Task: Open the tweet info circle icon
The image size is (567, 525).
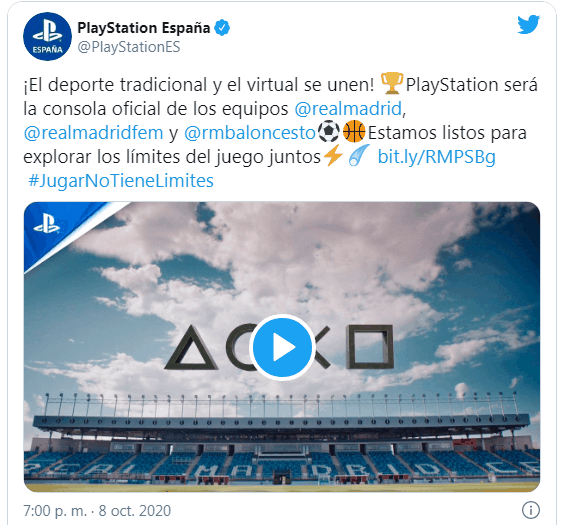Action: [x=530, y=510]
